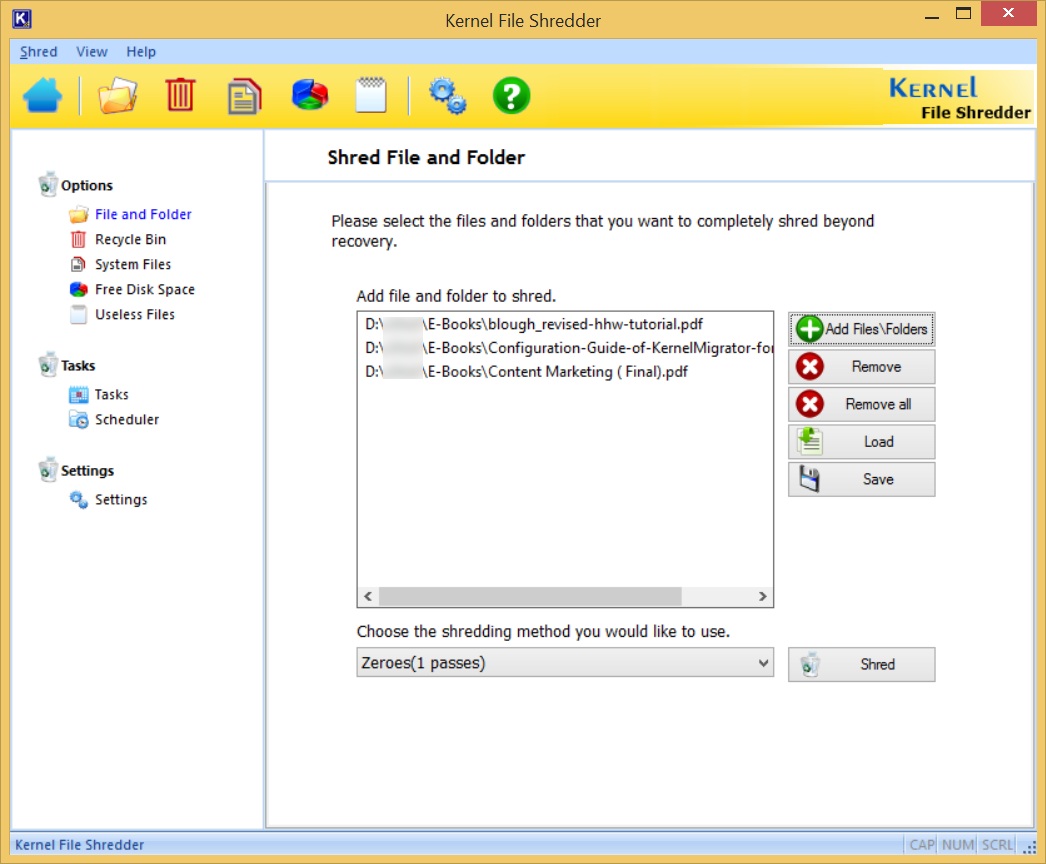The image size is (1046, 864).
Task: Click the SCRL indicator in status bar
Action: [x=997, y=845]
